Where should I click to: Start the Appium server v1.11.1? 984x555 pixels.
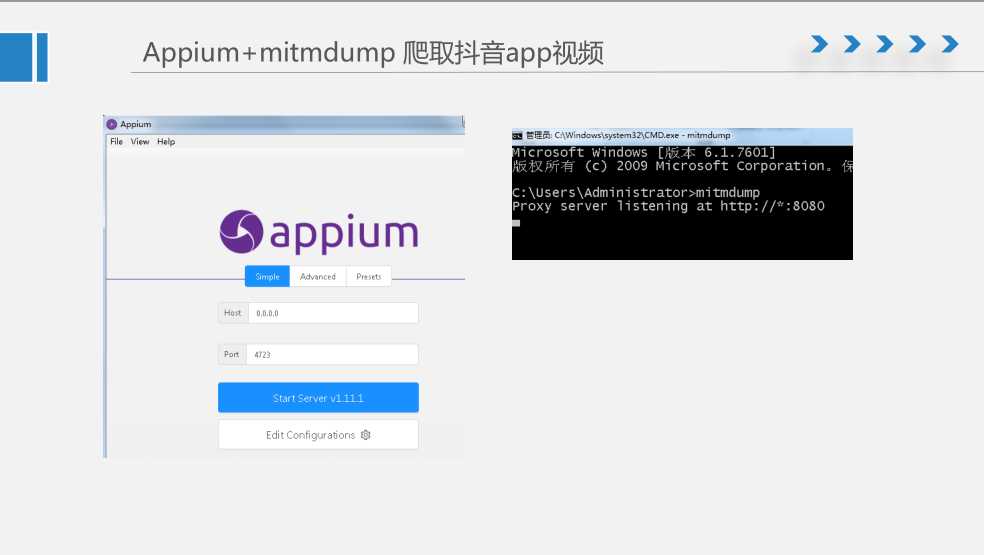318,397
